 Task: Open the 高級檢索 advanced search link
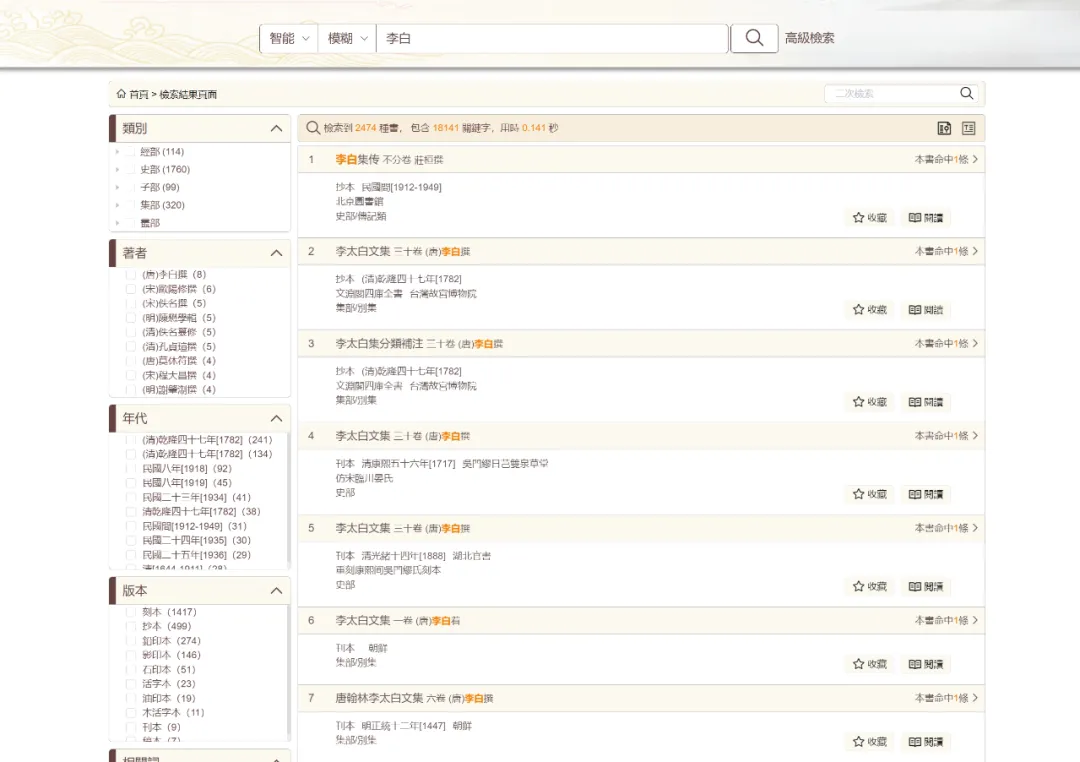point(809,38)
